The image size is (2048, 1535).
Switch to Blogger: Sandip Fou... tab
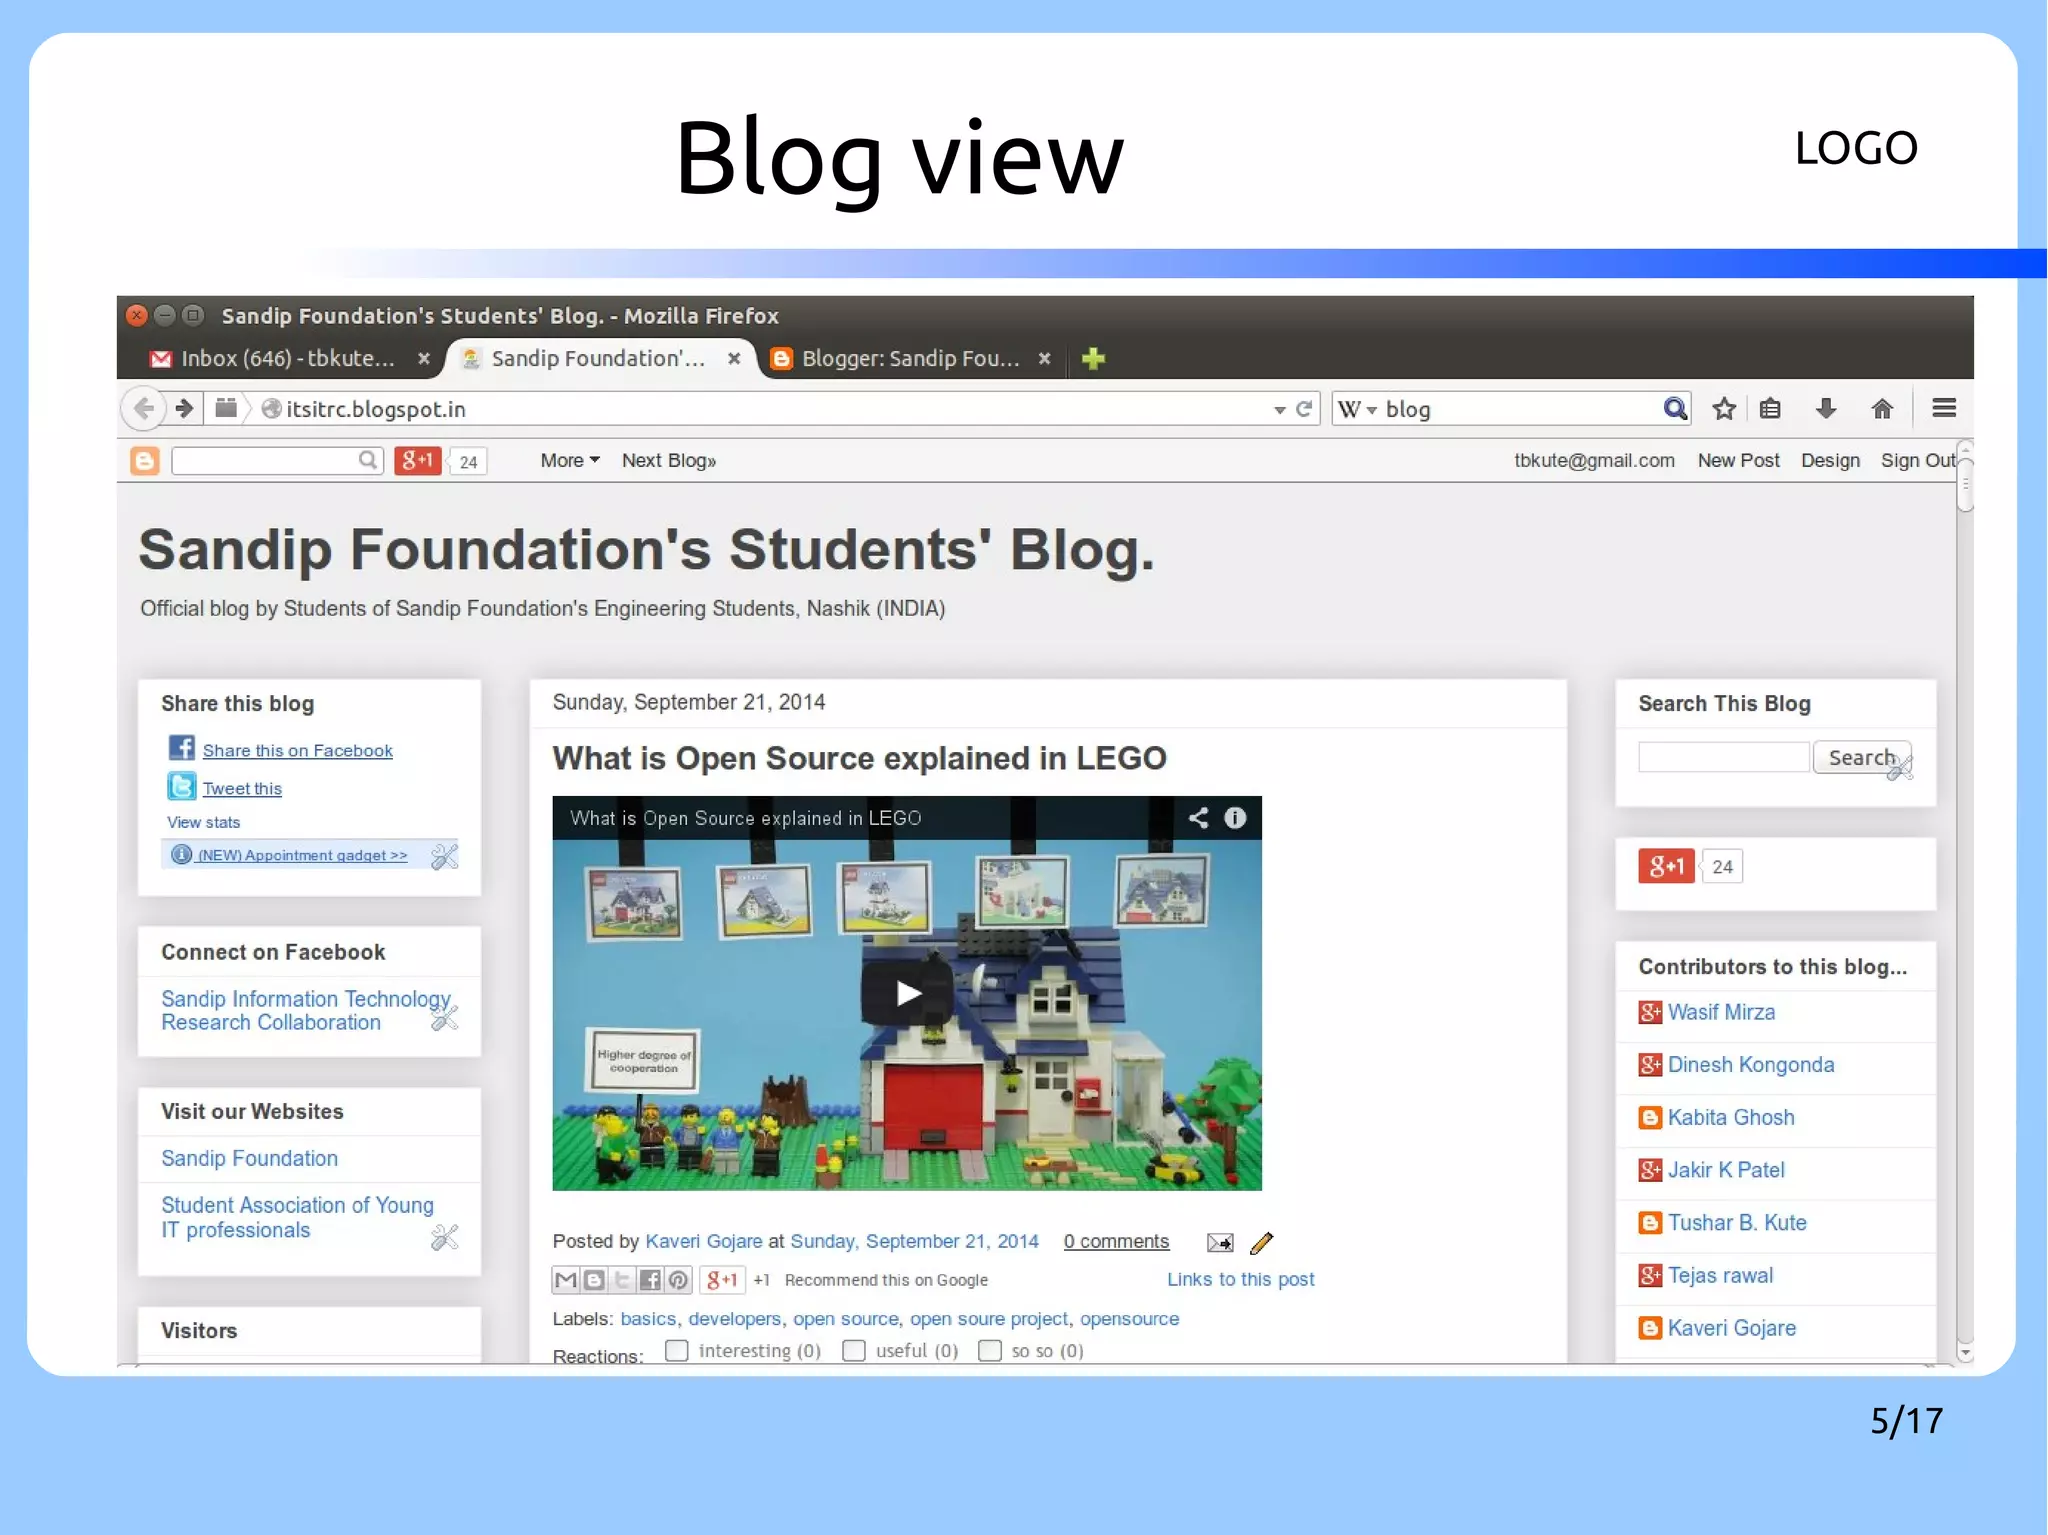tap(910, 358)
